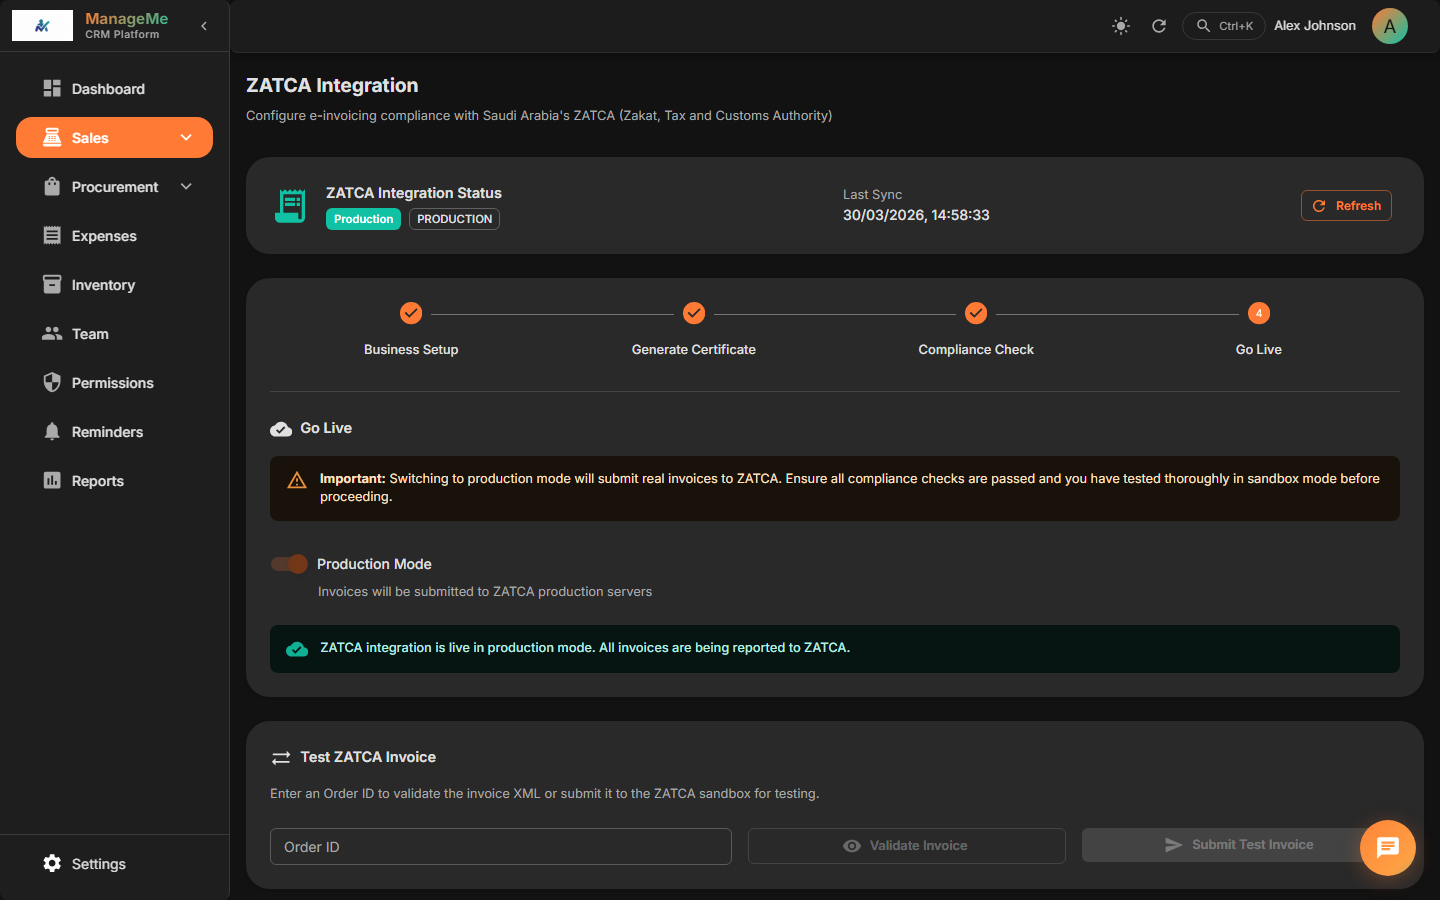
Task: Open Reports via the chart icon
Action: [x=51, y=480]
